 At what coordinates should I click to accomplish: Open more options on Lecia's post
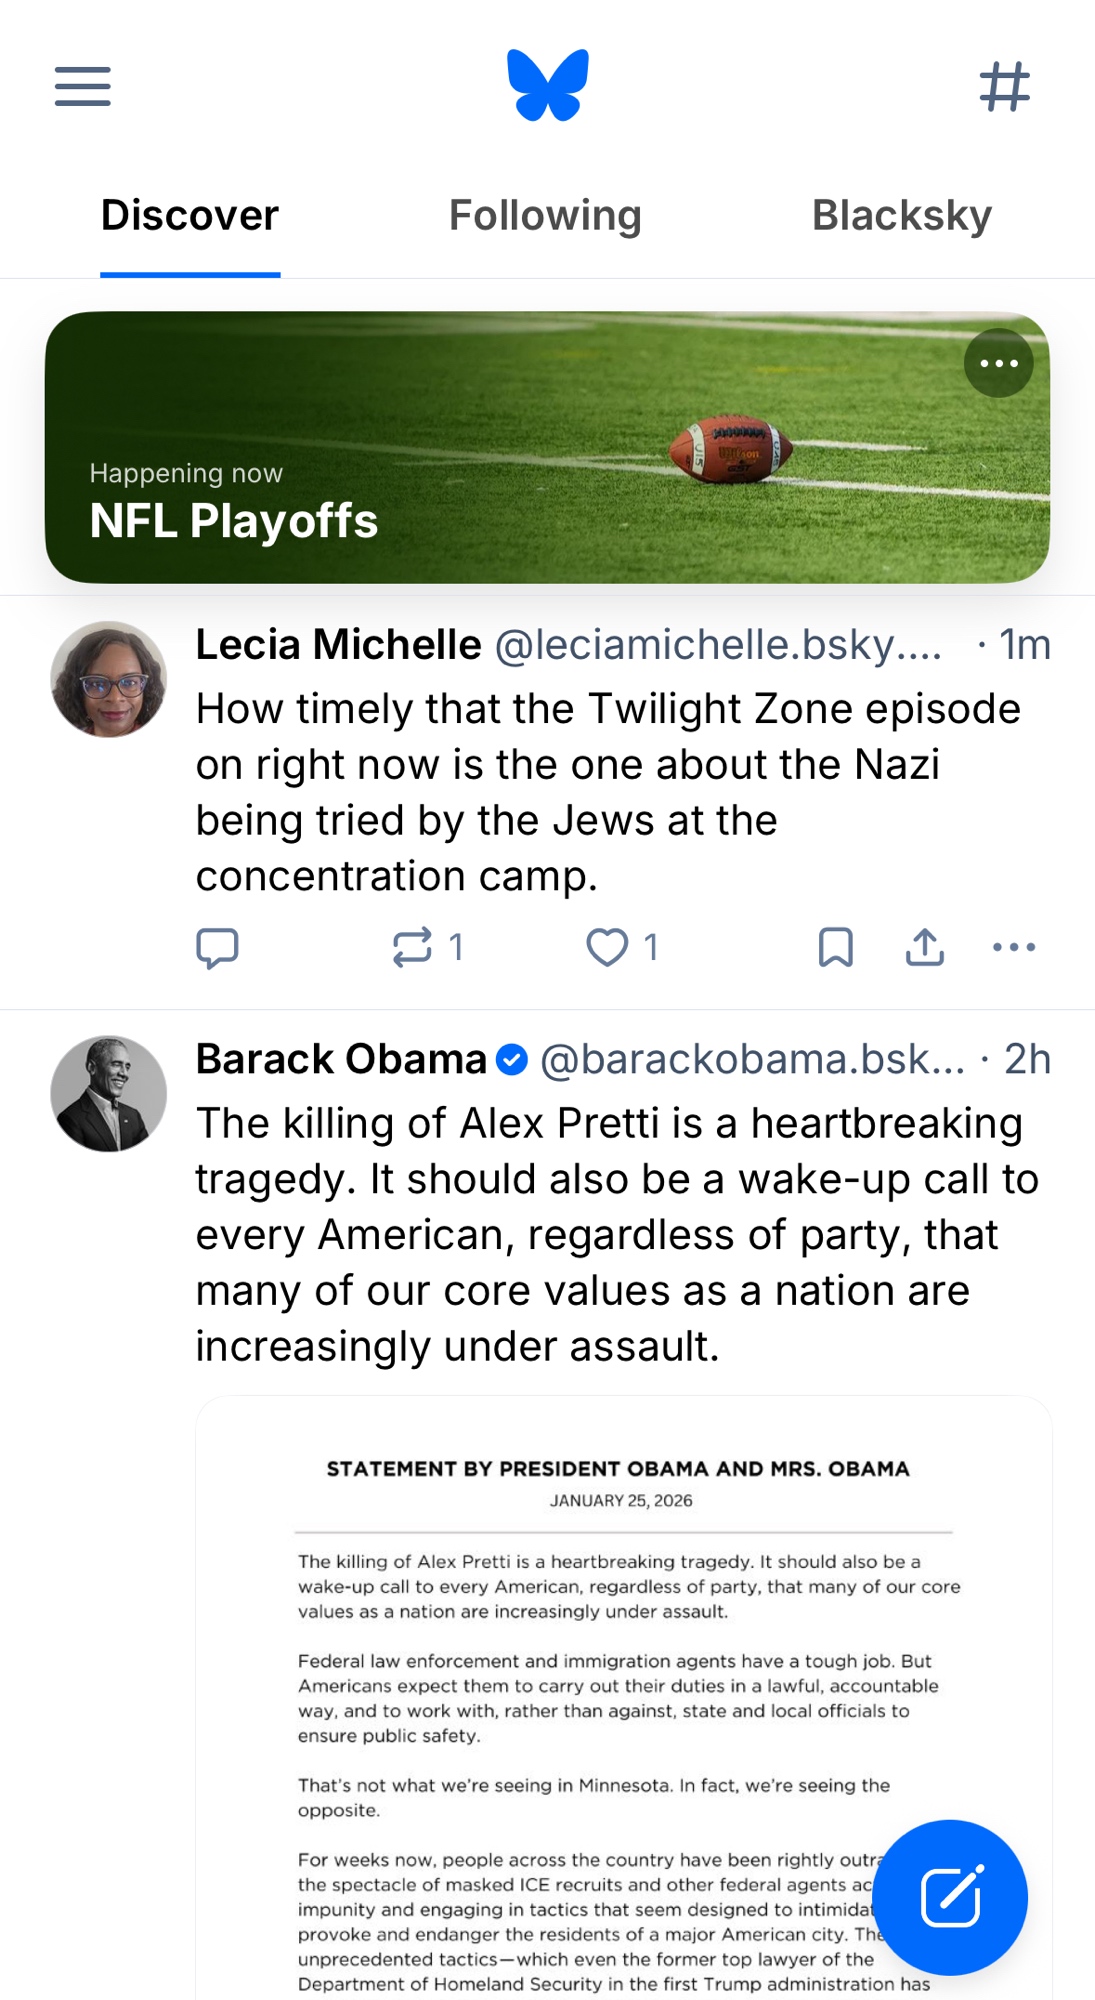[1013, 947]
